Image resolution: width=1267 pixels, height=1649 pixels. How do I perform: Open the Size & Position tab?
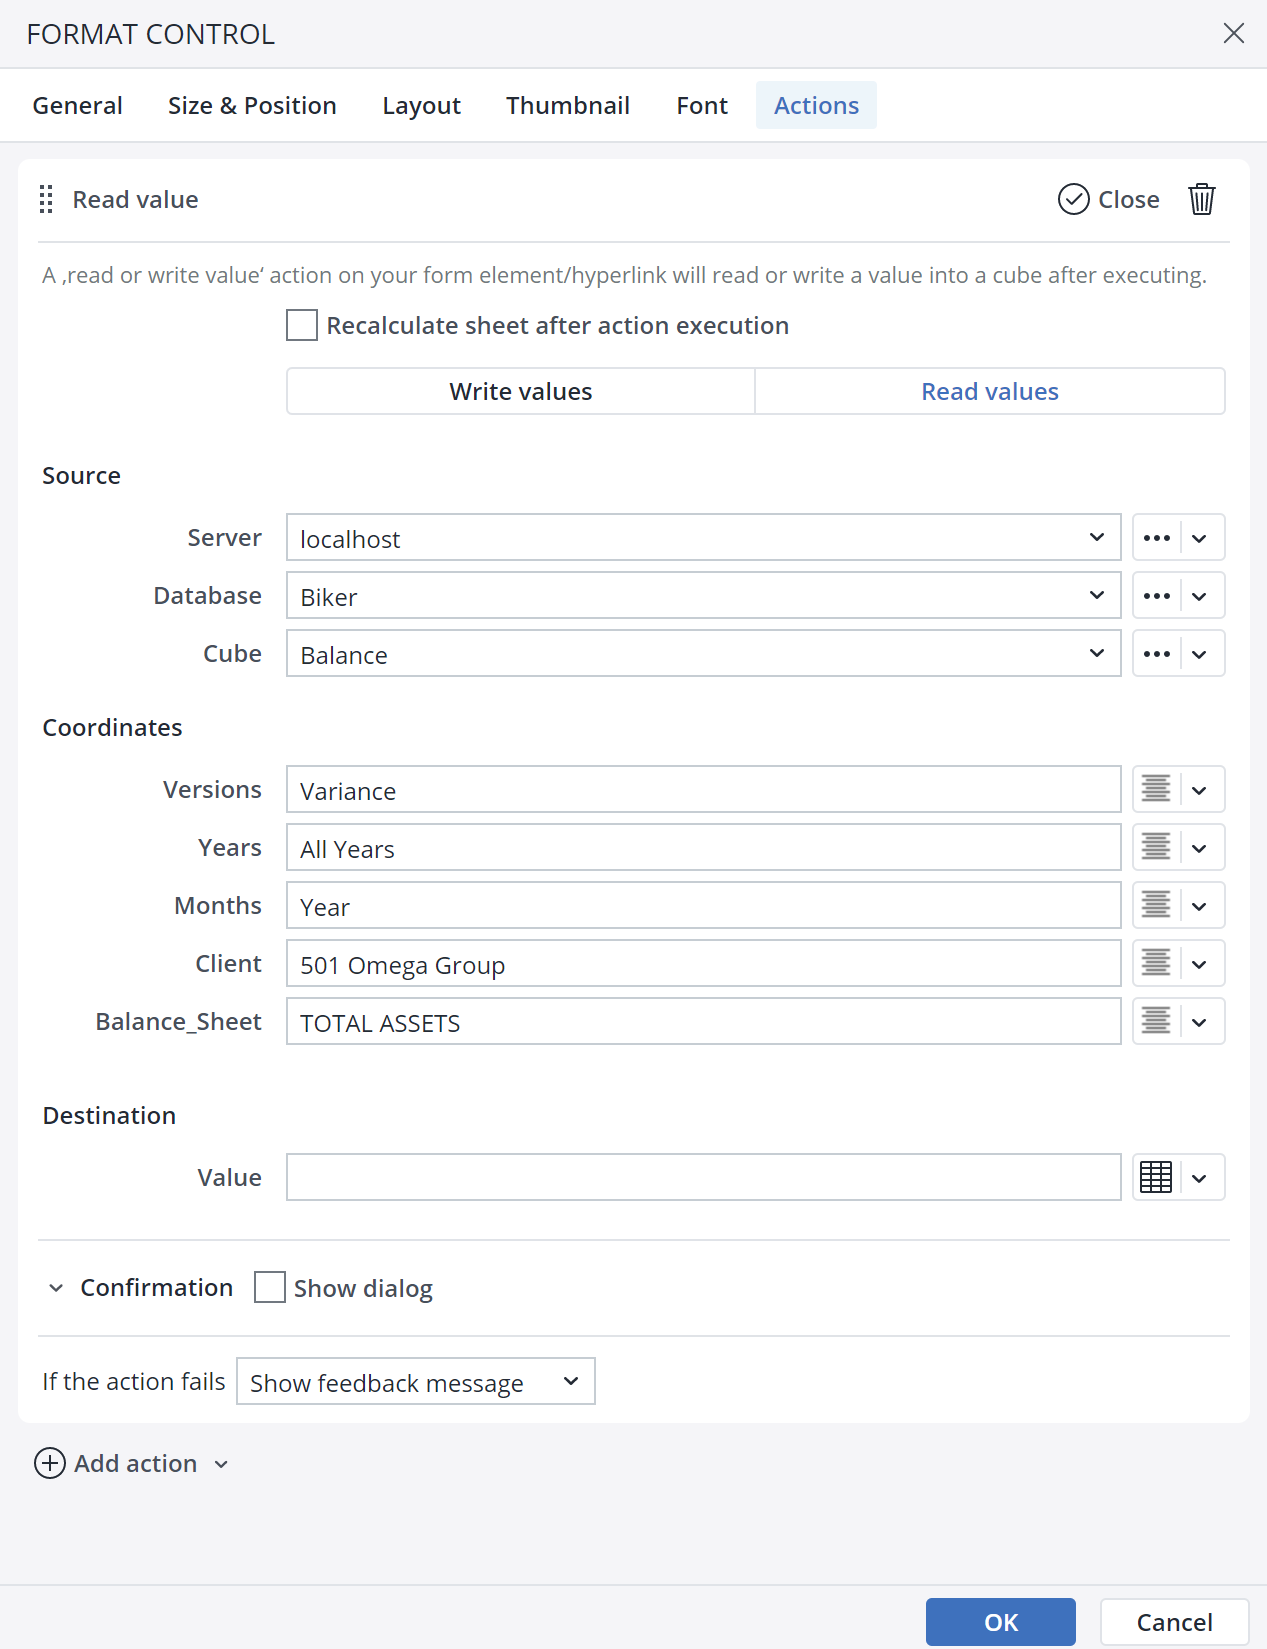(252, 106)
